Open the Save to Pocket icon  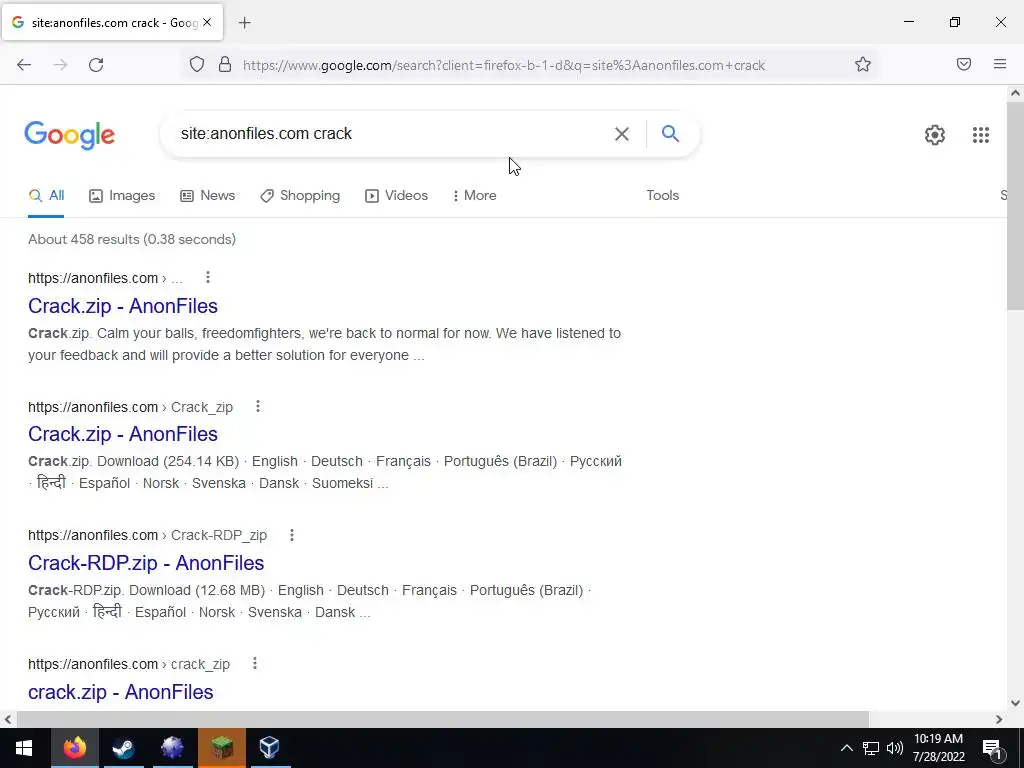pos(964,64)
